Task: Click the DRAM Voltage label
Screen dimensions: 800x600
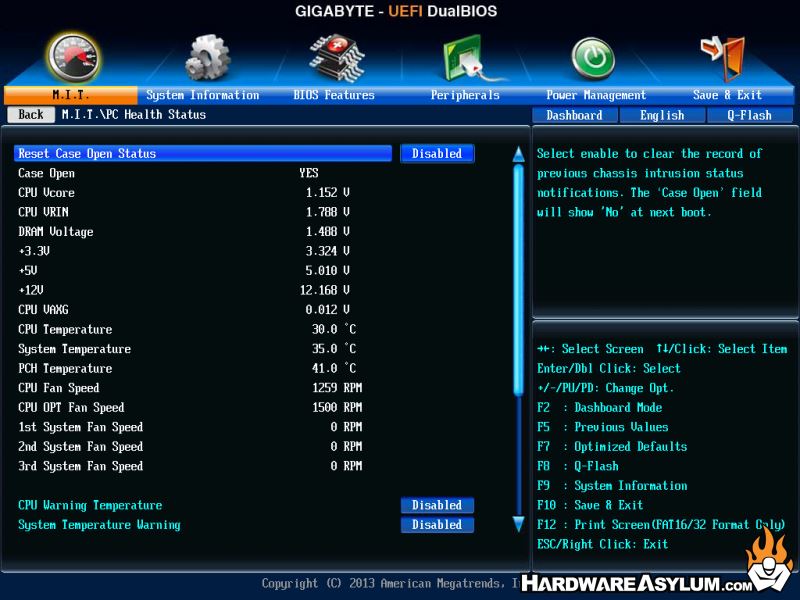Action: coord(56,232)
